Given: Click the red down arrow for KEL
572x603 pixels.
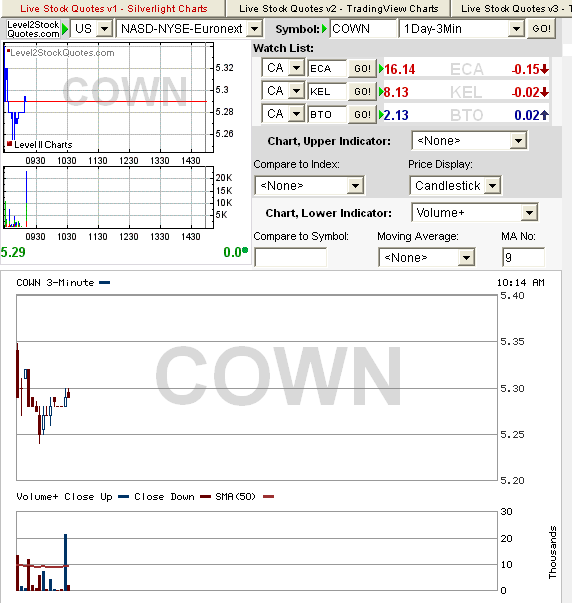Looking at the screenshot, I should tap(544, 93).
